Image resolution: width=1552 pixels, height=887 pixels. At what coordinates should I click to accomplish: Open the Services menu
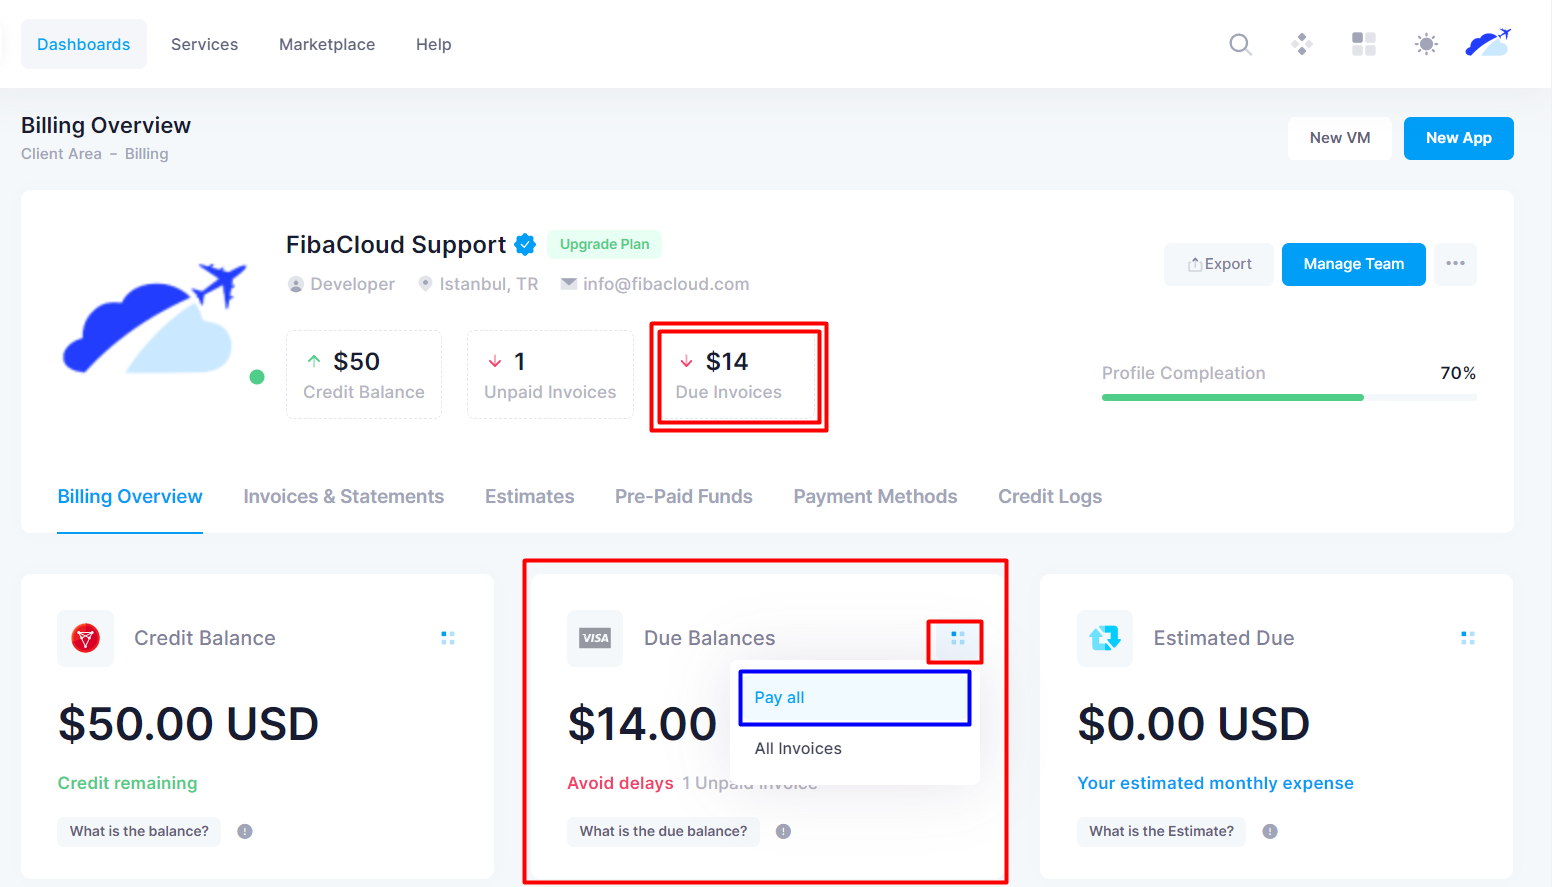[x=205, y=44]
